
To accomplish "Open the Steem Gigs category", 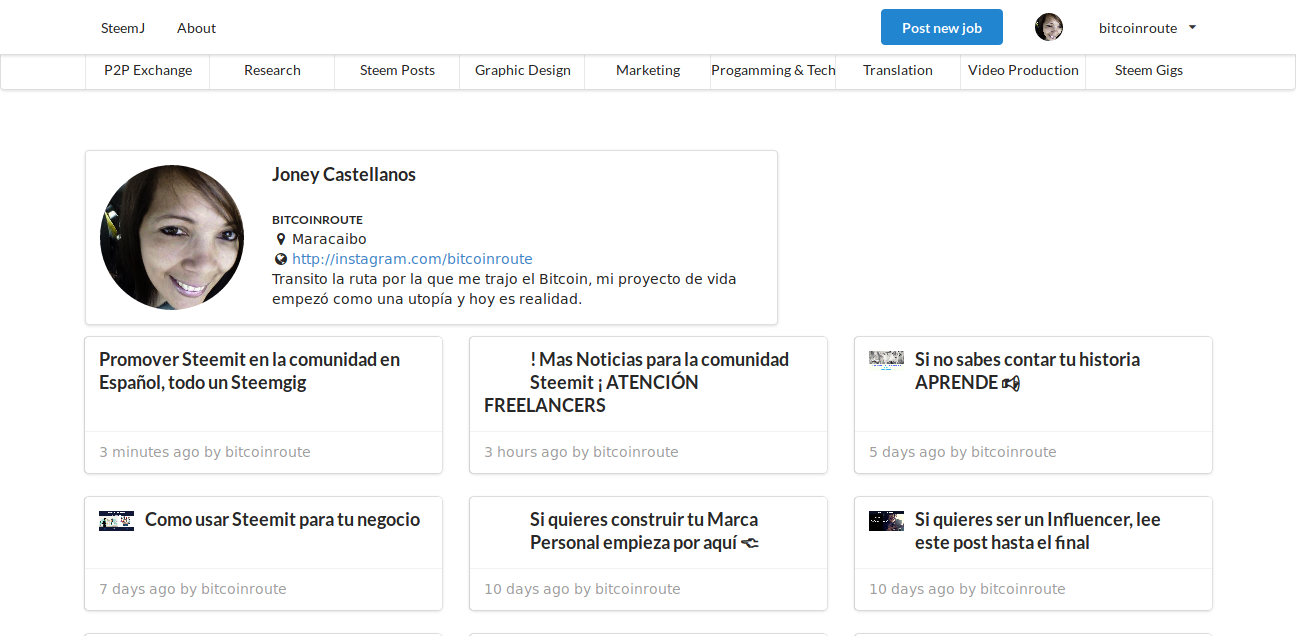I will click(x=1148, y=70).
